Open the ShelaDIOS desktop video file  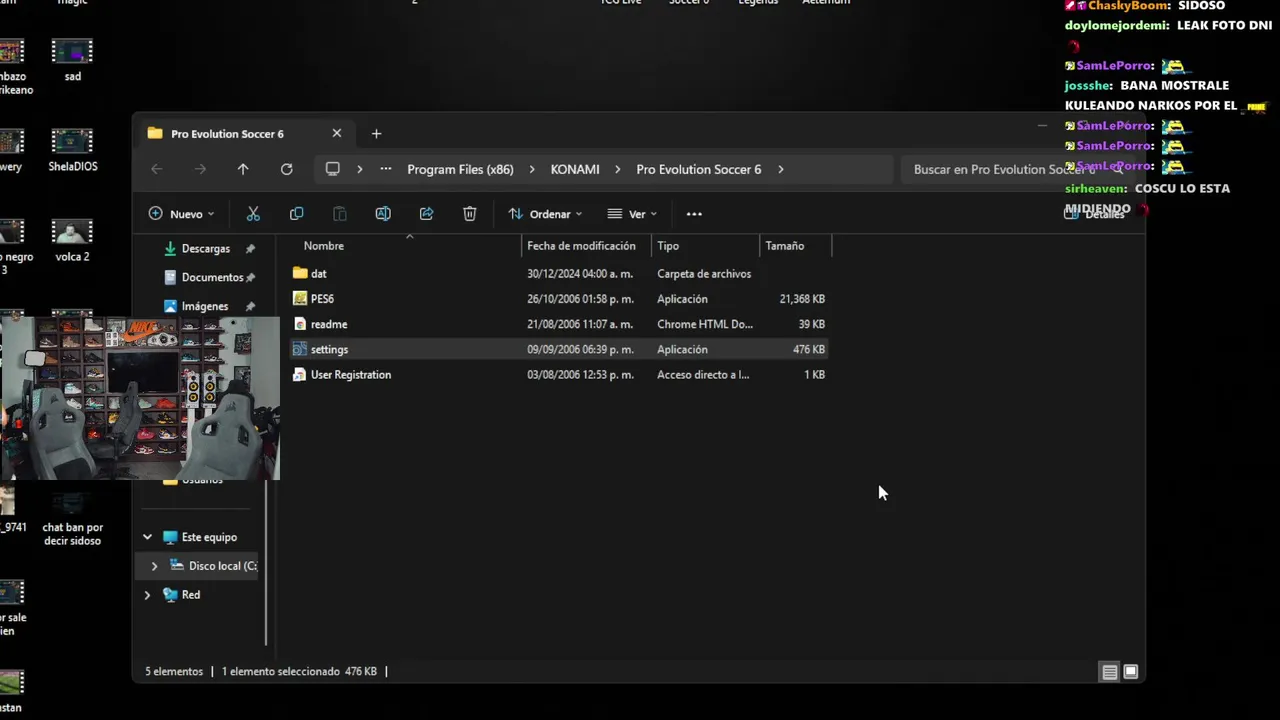point(72,149)
